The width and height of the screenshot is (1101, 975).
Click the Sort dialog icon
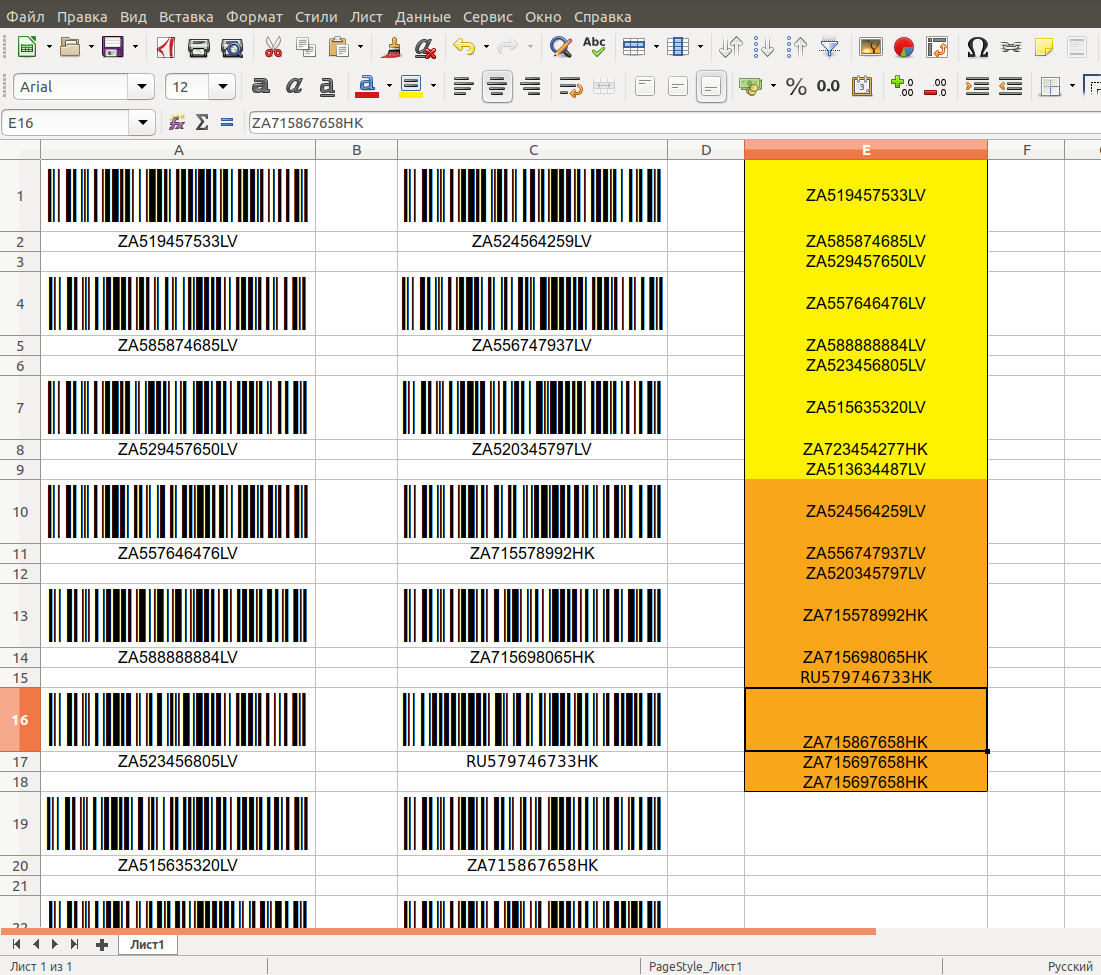coord(730,47)
